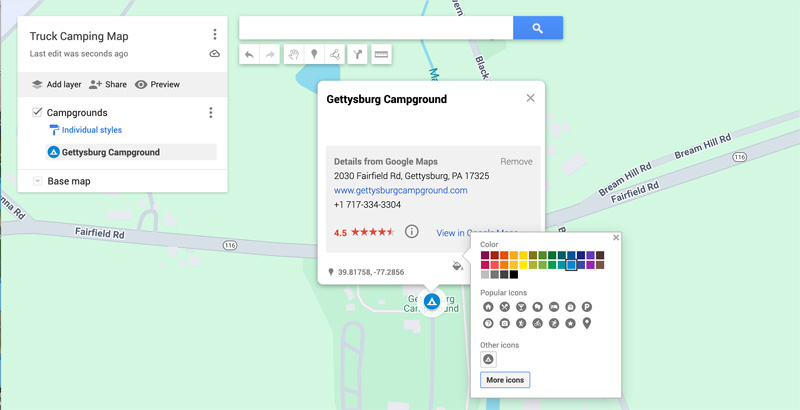
Task: Pick the black color swatch
Action: click(x=514, y=274)
